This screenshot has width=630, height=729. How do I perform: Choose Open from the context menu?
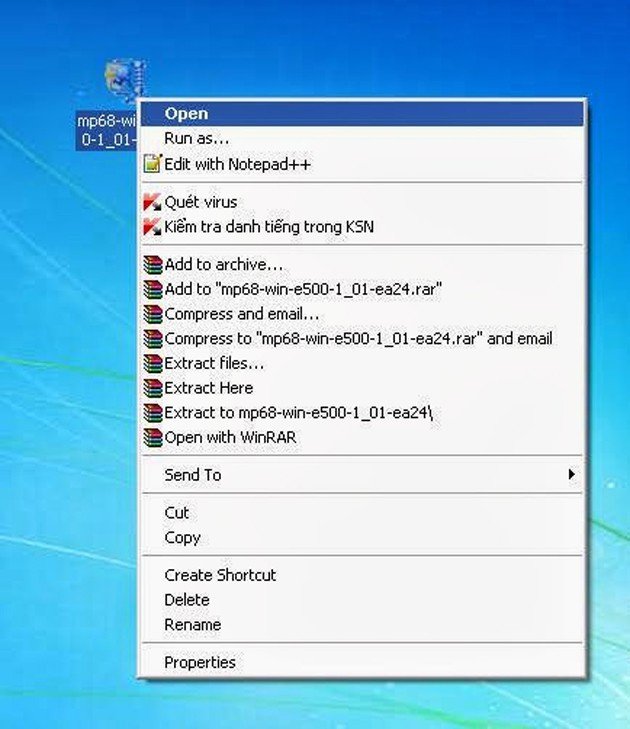186,114
